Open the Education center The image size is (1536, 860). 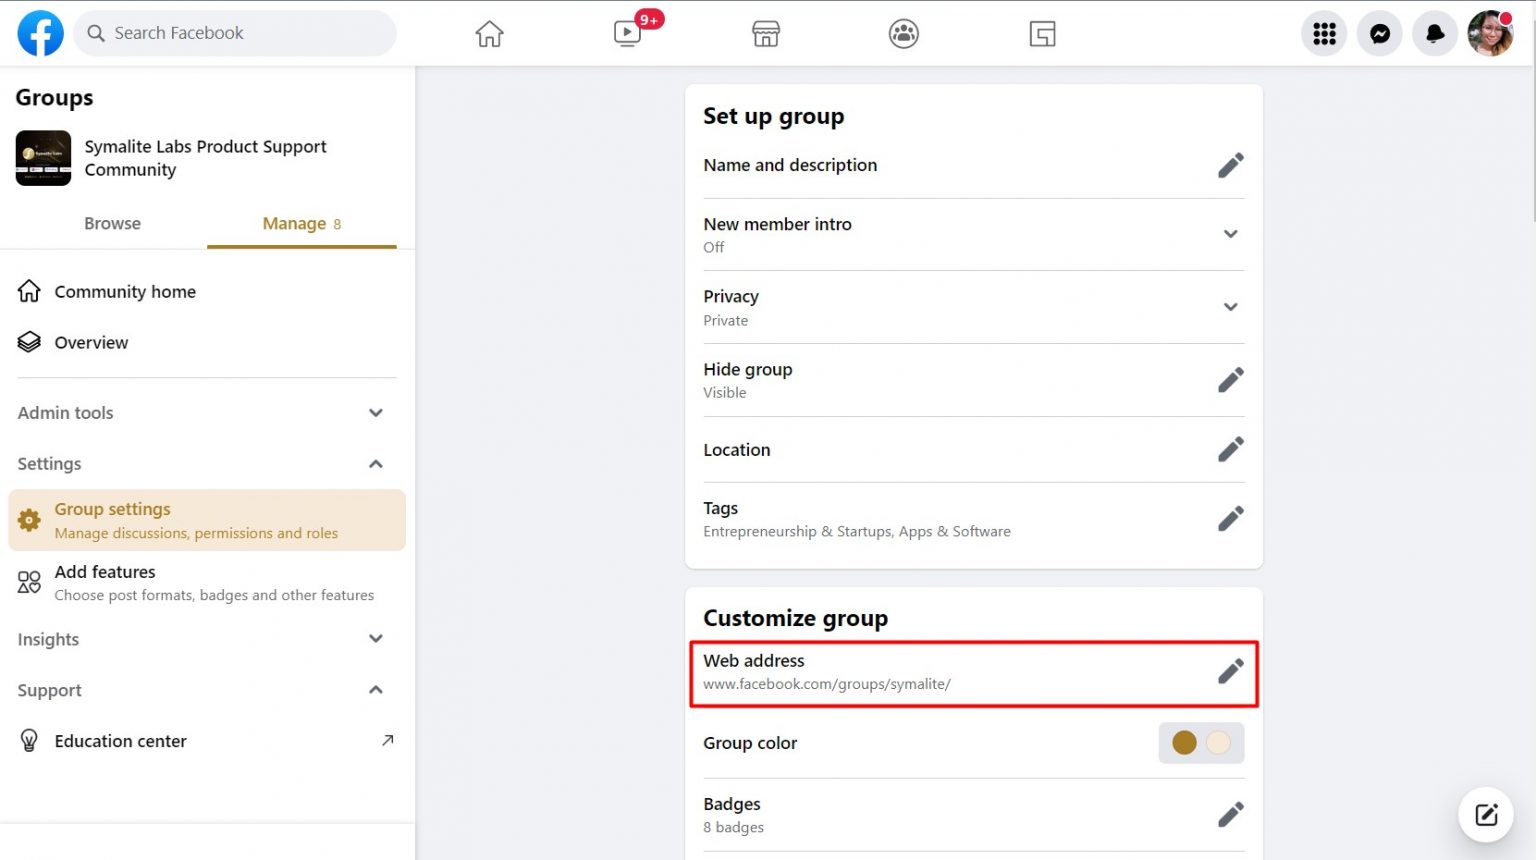120,741
